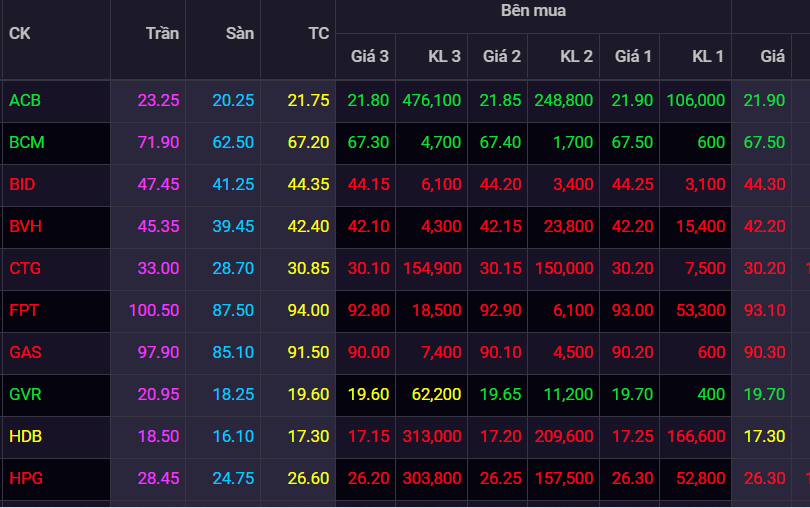Image resolution: width=810 pixels, height=508 pixels.
Task: Click the HPG ticker
Action: click(x=25, y=478)
